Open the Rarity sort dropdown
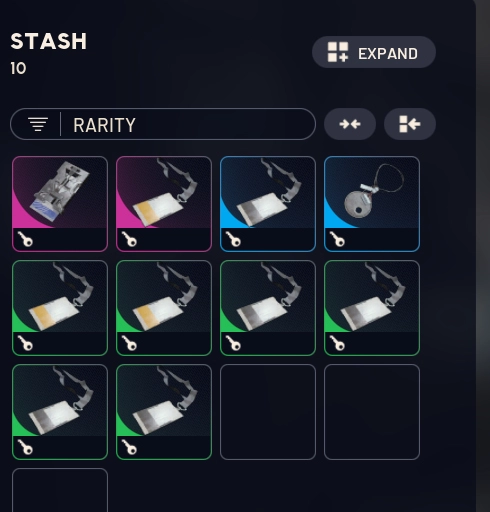The image size is (490, 512). (x=163, y=124)
